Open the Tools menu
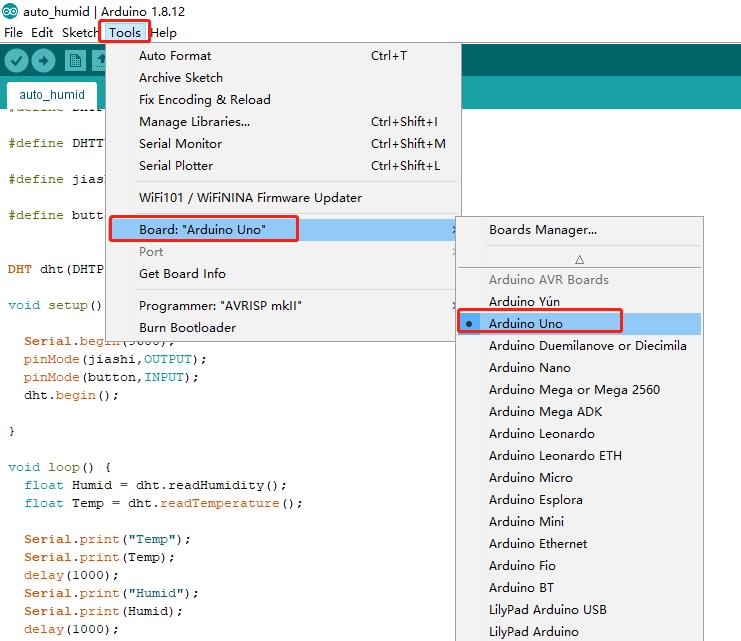 (x=125, y=32)
